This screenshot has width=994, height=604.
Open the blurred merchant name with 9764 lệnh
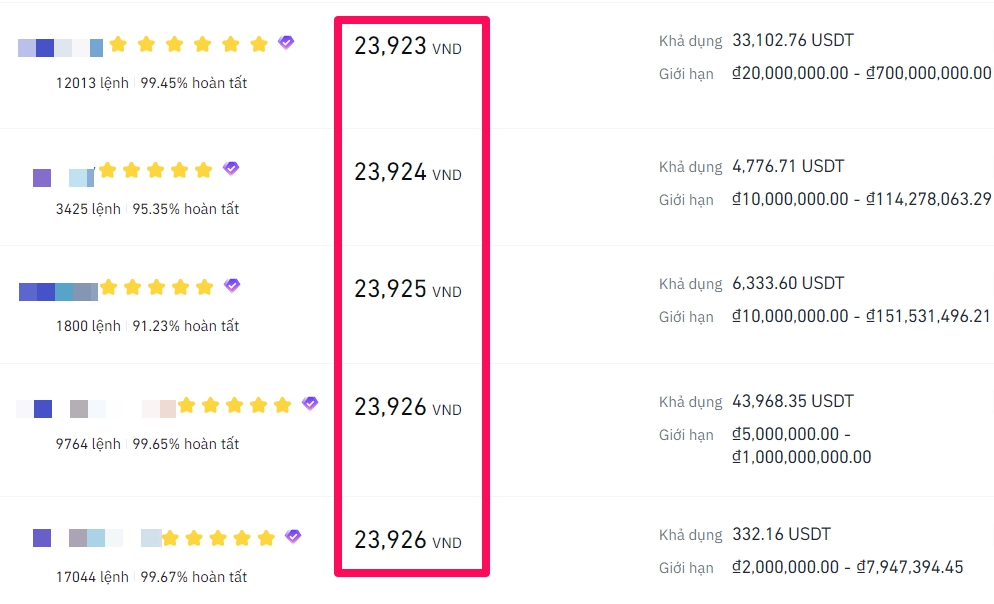96,409
